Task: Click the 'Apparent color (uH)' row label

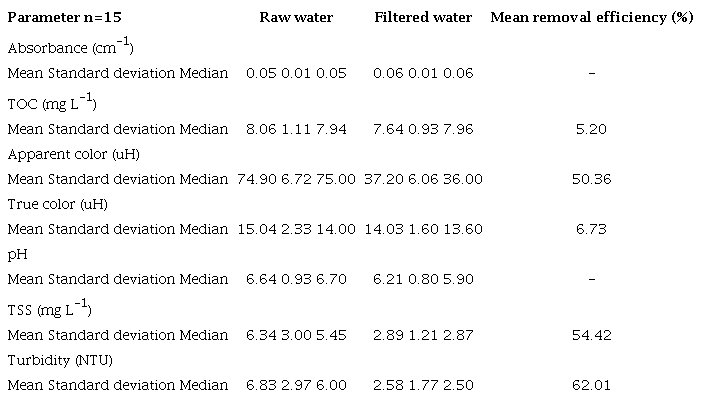Action: pyautogui.click(x=73, y=154)
